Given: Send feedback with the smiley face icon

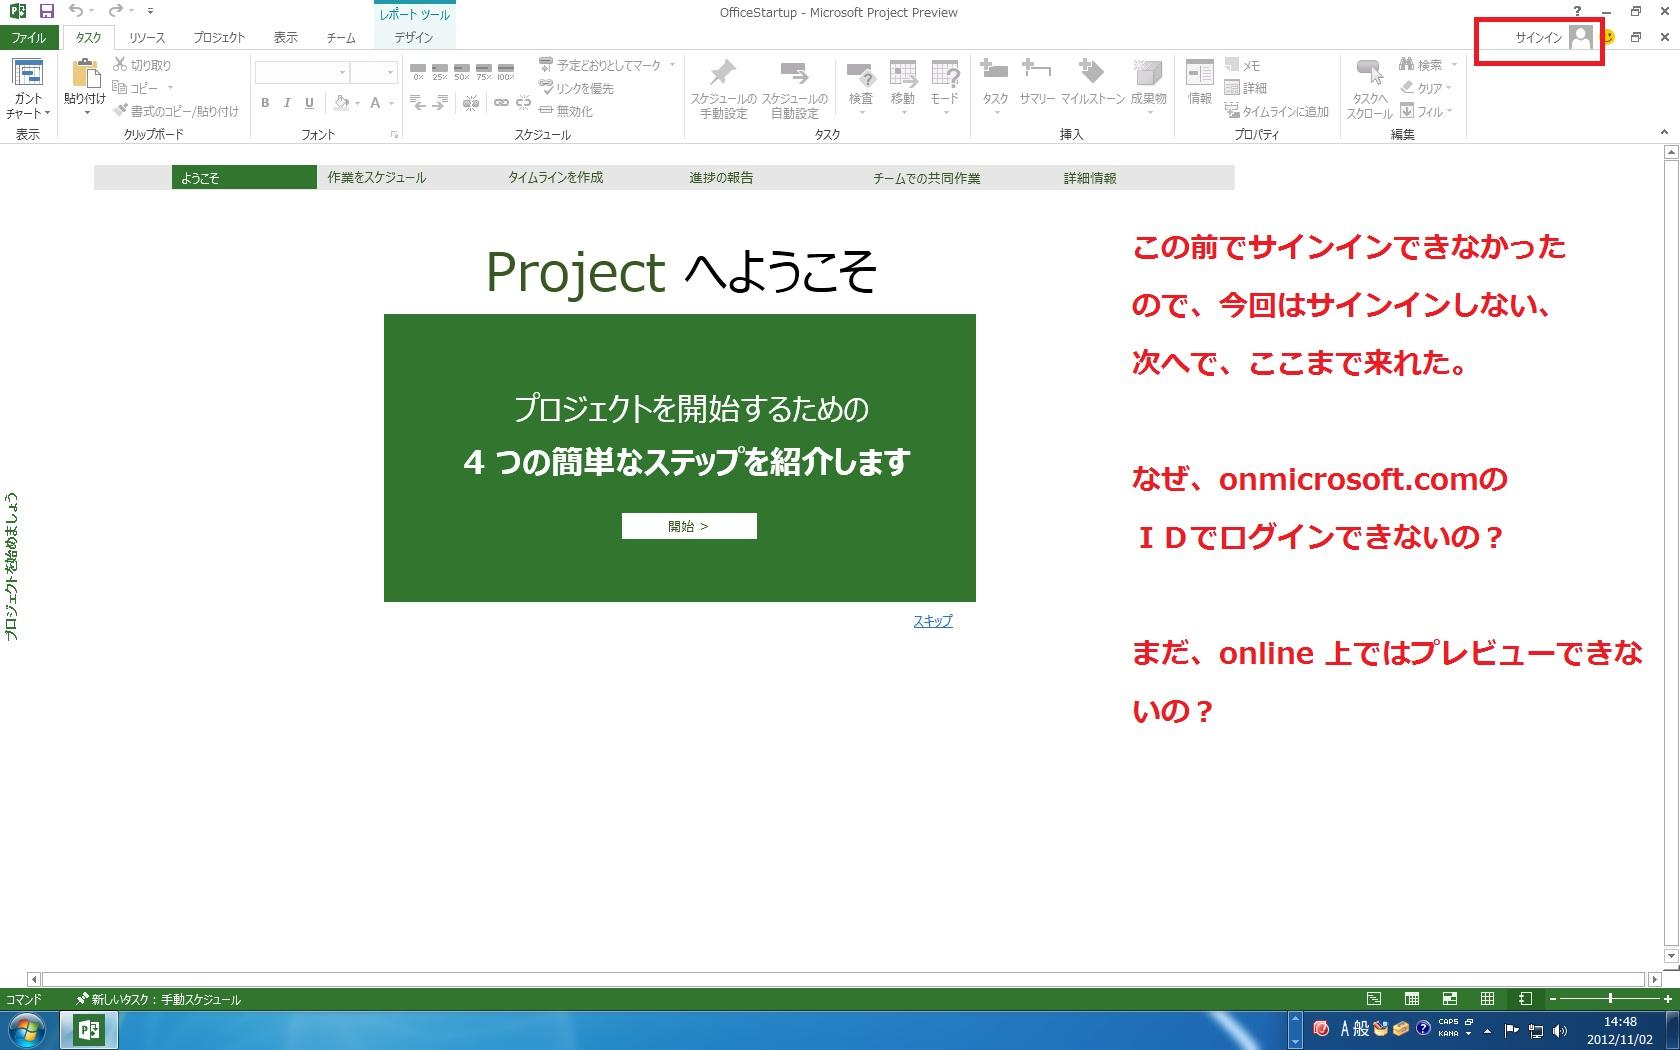Looking at the screenshot, I should pyautogui.click(x=1609, y=37).
